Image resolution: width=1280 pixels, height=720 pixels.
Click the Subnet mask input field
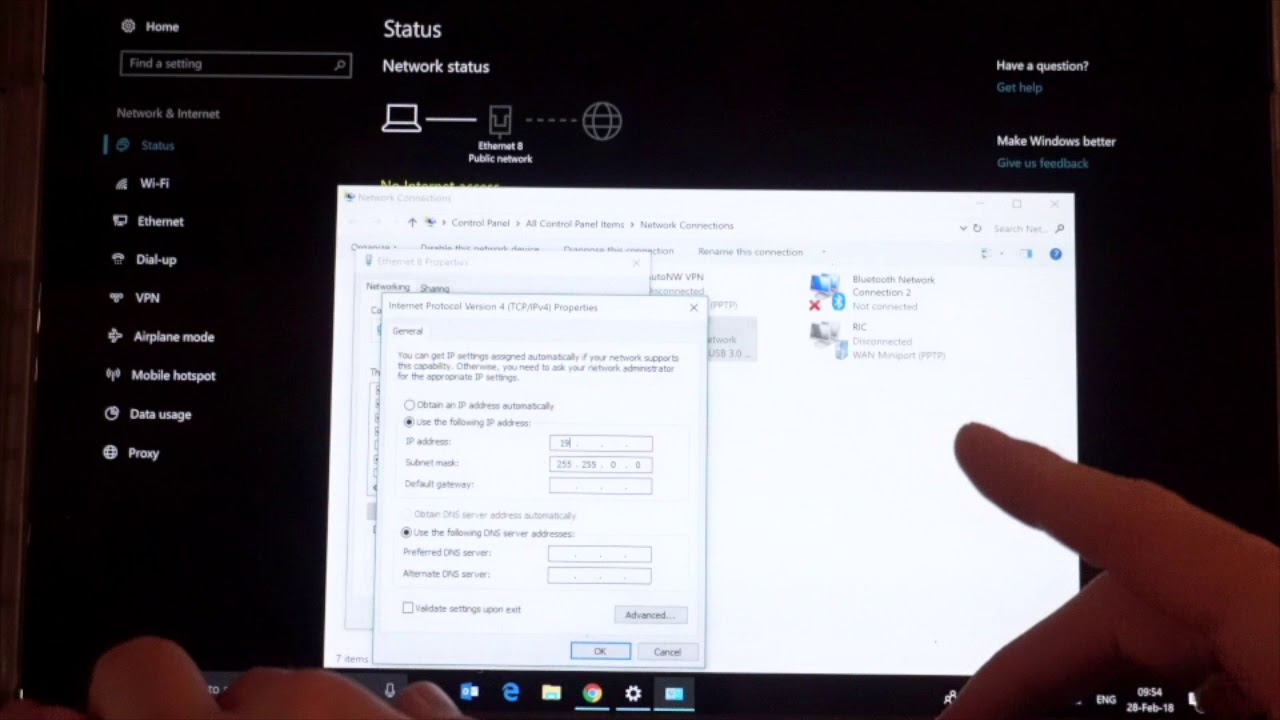click(601, 464)
